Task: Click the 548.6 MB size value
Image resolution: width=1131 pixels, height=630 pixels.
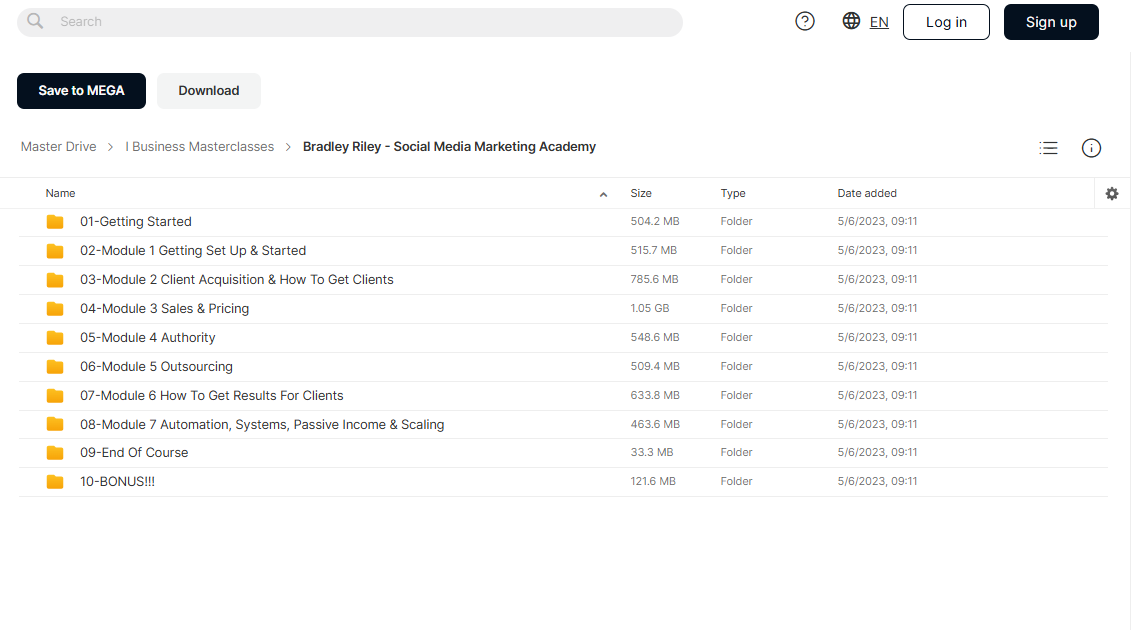Action: pyautogui.click(x=655, y=337)
